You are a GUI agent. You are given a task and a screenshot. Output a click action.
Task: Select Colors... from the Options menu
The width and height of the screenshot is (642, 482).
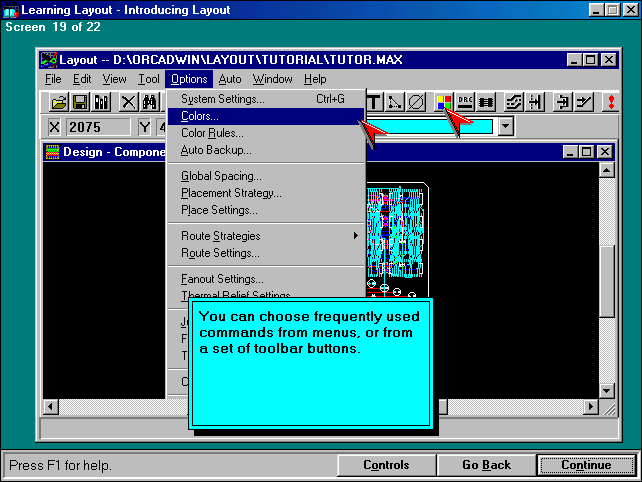(x=200, y=116)
